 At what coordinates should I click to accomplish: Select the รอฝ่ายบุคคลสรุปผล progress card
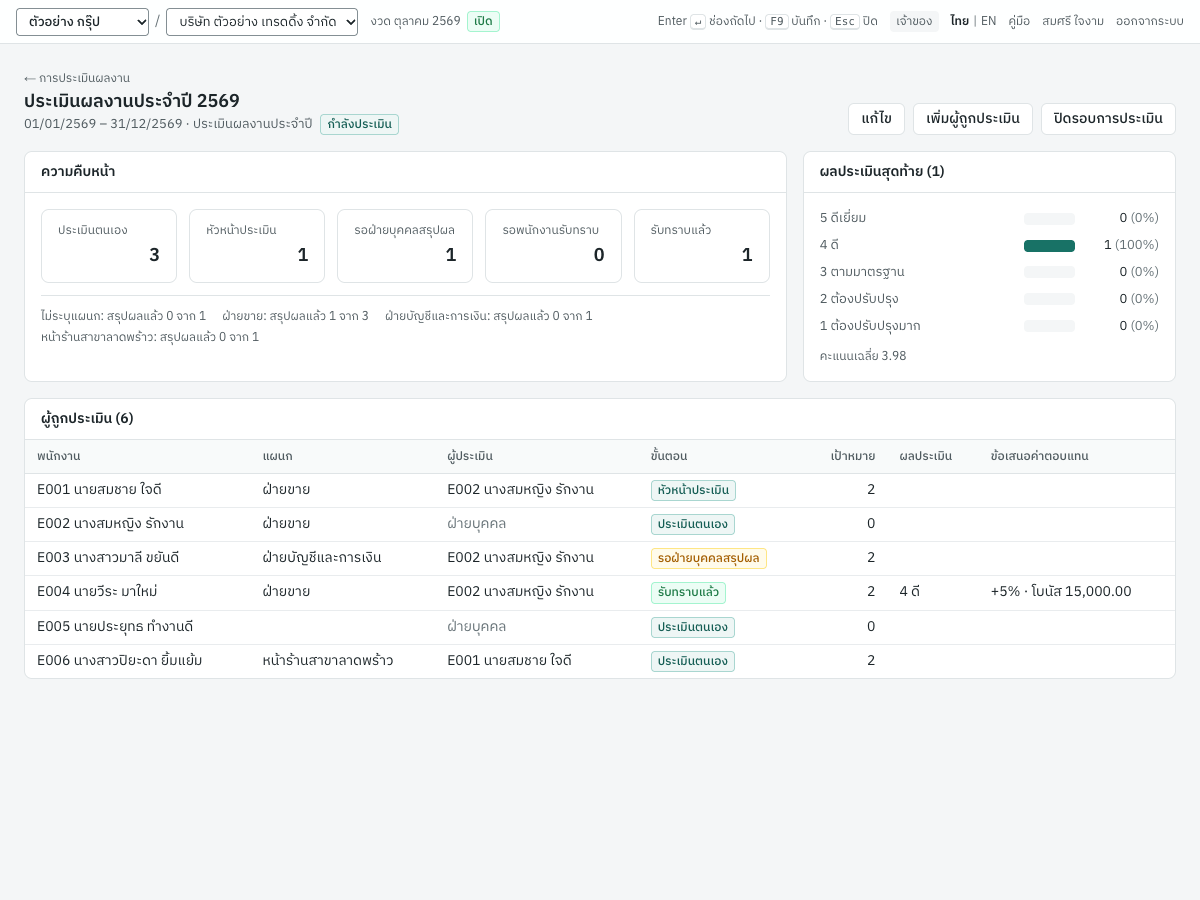(x=405, y=246)
